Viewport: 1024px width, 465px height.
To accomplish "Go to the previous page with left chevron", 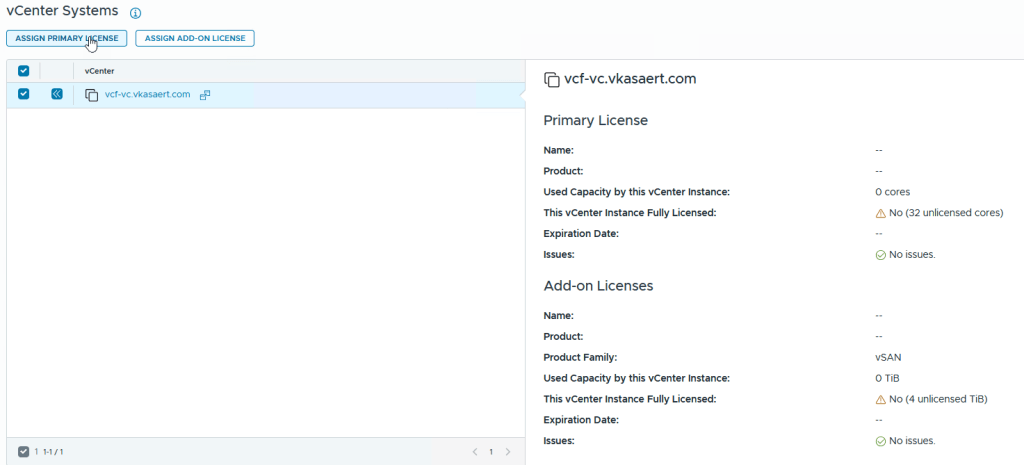I will coord(475,452).
